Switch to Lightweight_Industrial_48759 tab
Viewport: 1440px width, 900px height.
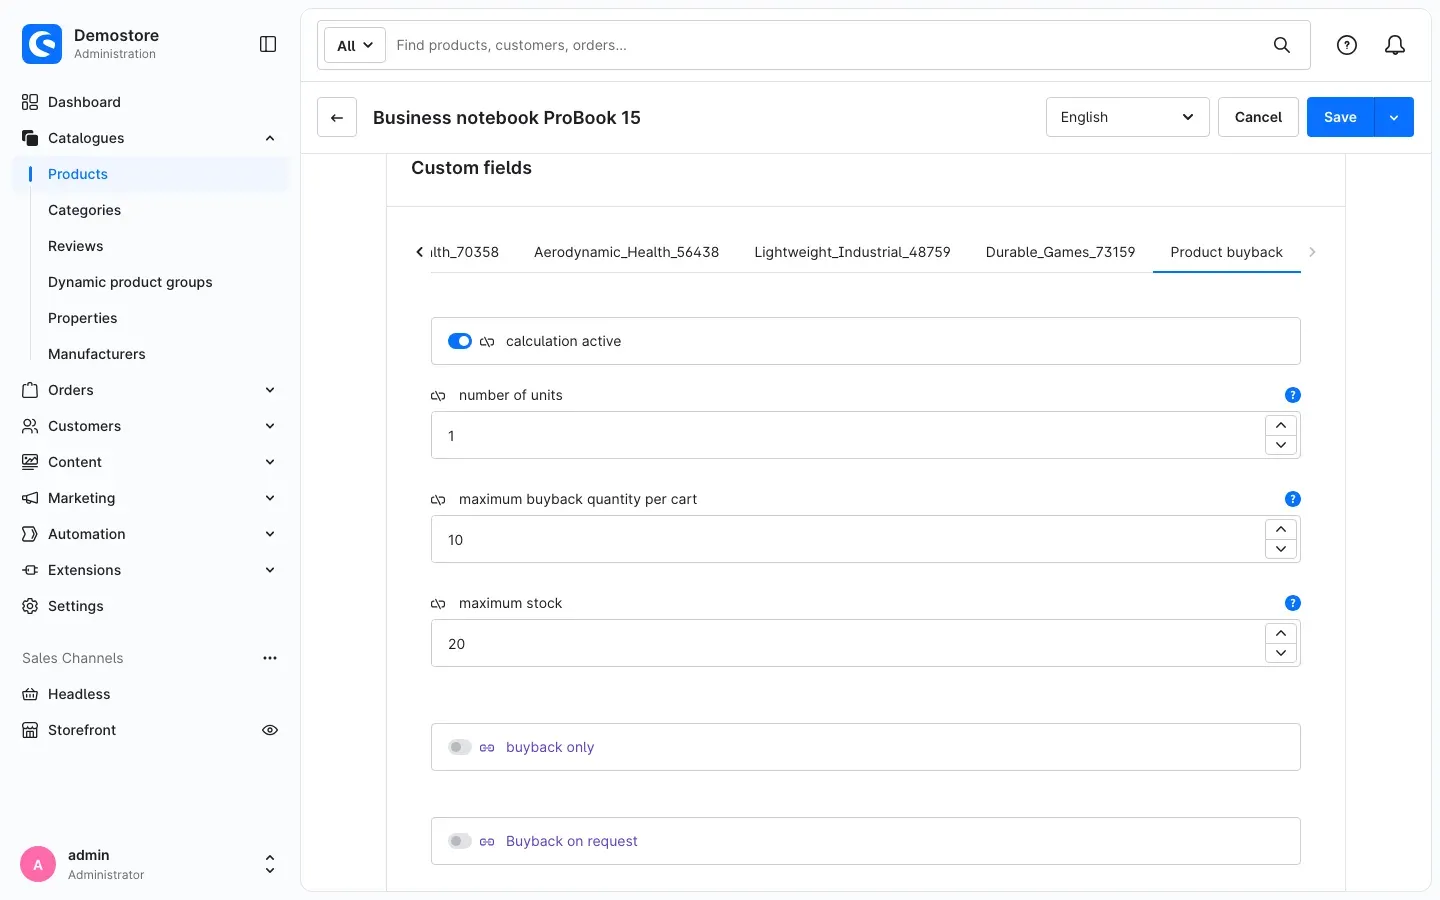pos(852,252)
